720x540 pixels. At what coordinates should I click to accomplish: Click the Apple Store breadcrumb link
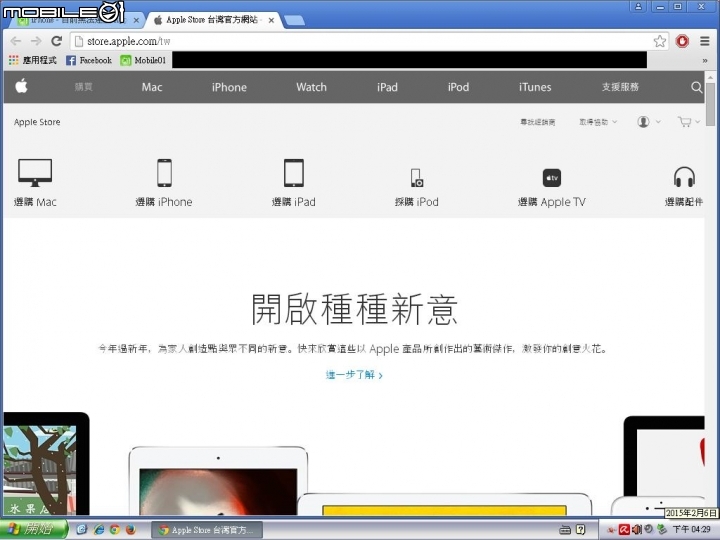37,122
